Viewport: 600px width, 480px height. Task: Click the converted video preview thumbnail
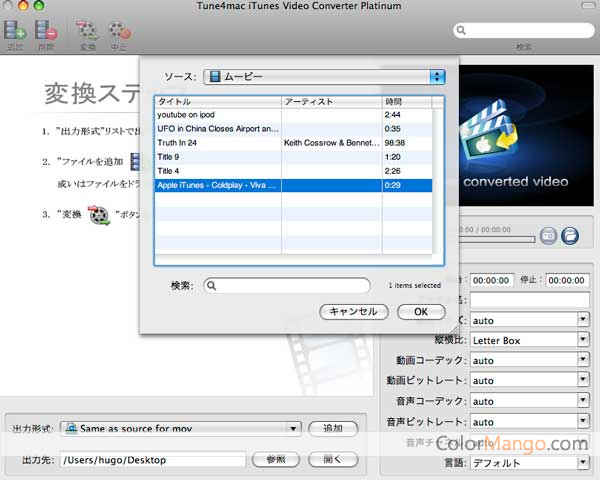(526, 135)
